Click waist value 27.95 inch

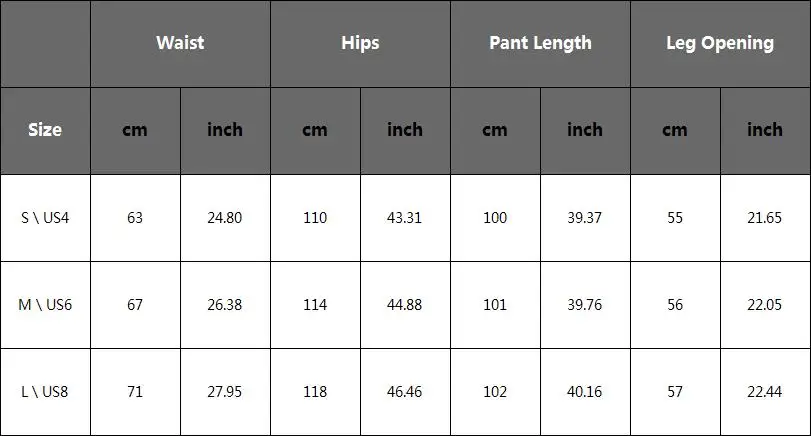pyautogui.click(x=224, y=392)
